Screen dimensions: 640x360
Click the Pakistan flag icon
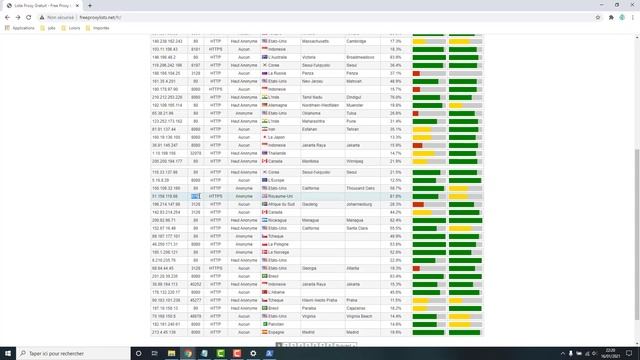click(x=264, y=324)
